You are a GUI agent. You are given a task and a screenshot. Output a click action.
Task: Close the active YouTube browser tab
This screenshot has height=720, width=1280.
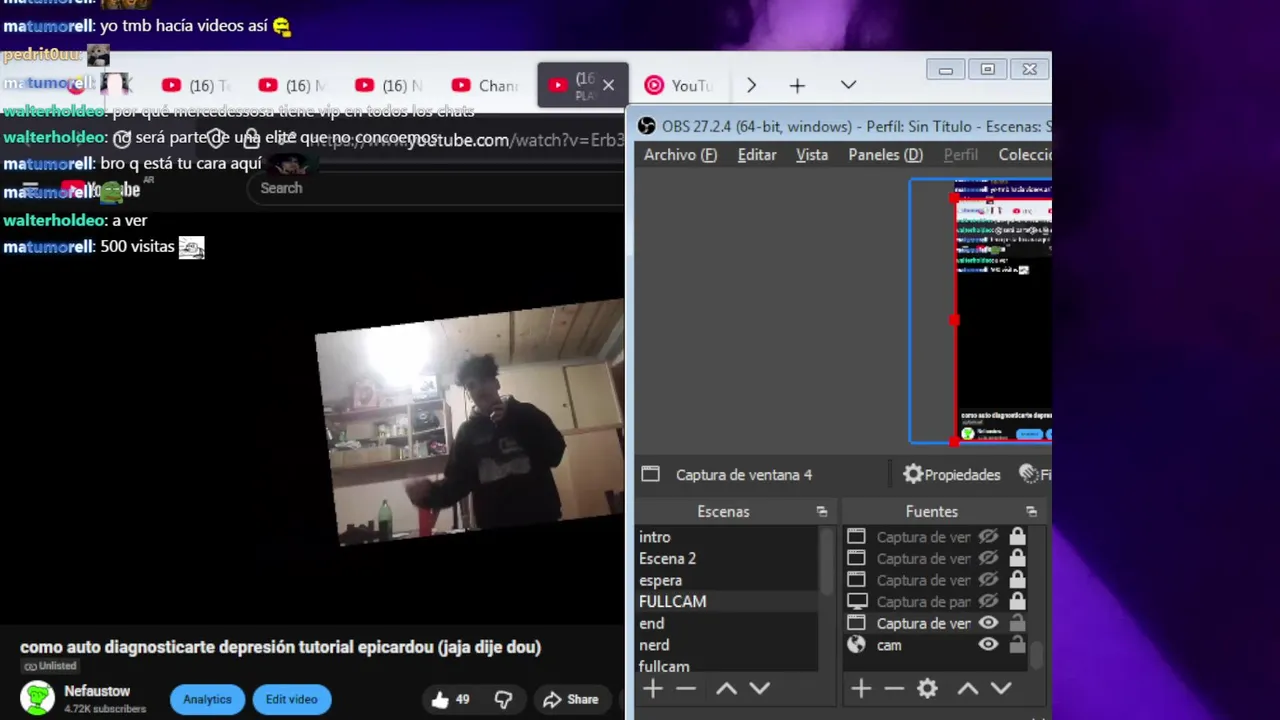pos(608,85)
